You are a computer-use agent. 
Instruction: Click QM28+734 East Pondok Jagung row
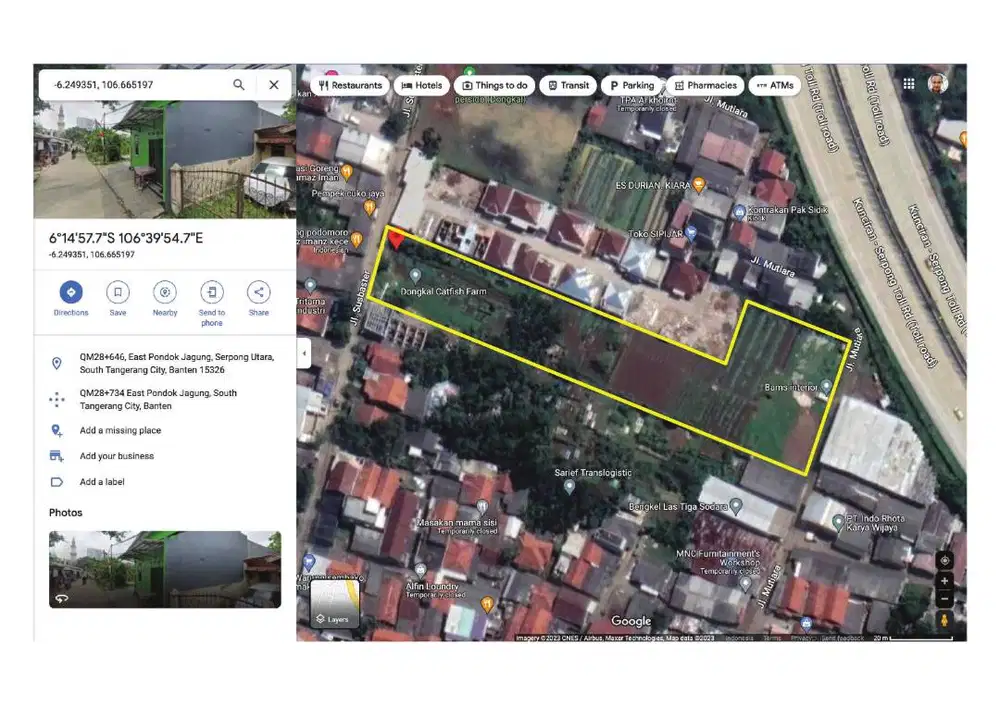tap(165, 399)
